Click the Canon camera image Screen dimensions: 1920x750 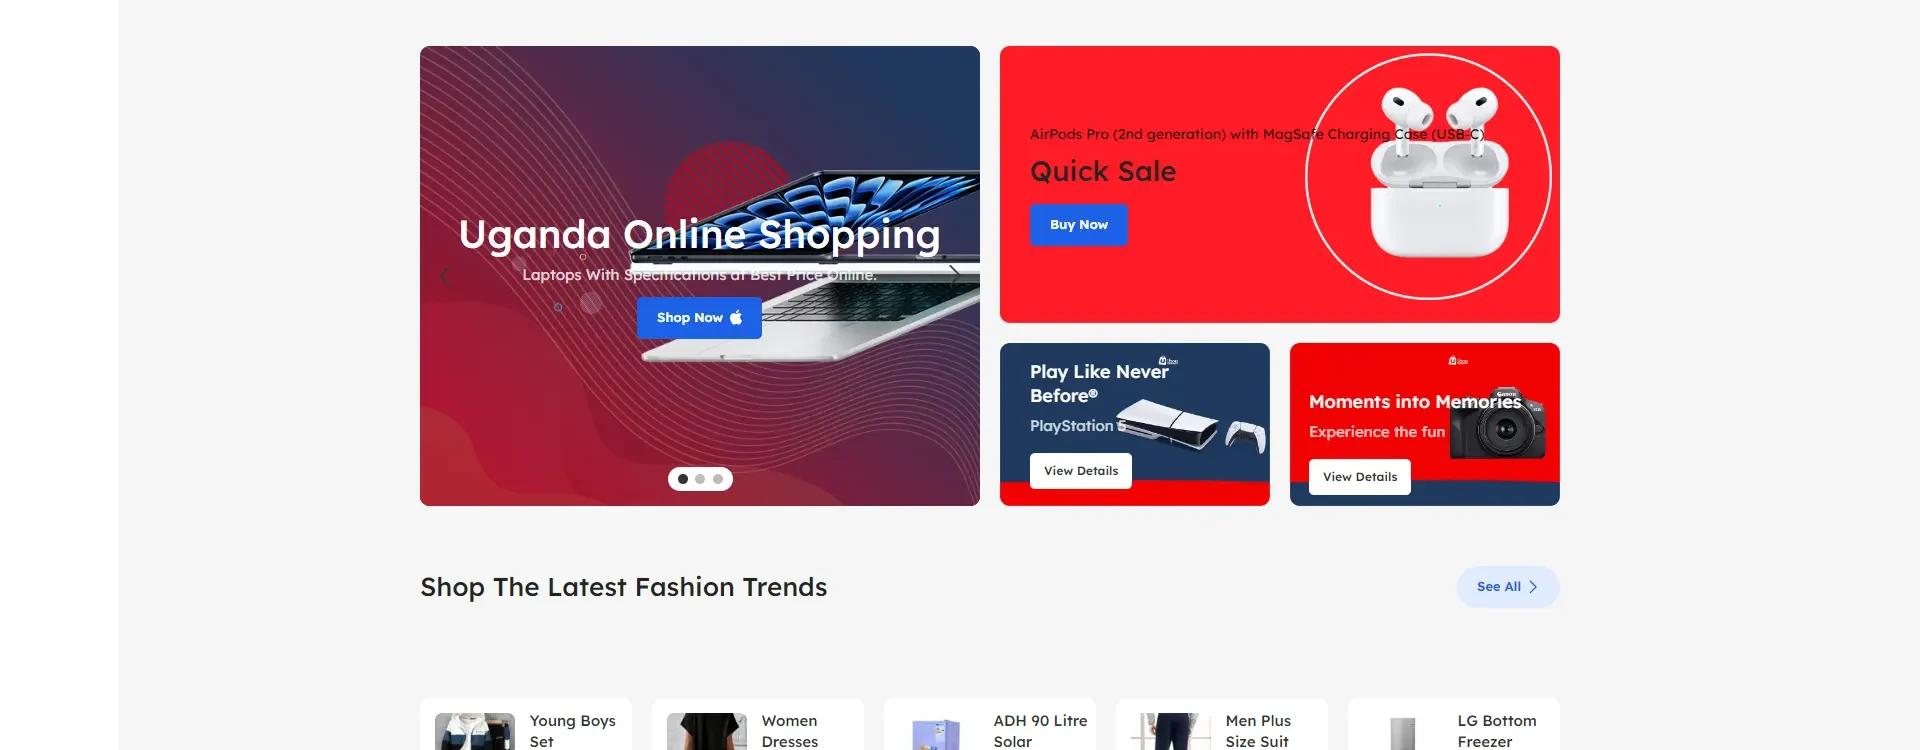pos(1497,424)
